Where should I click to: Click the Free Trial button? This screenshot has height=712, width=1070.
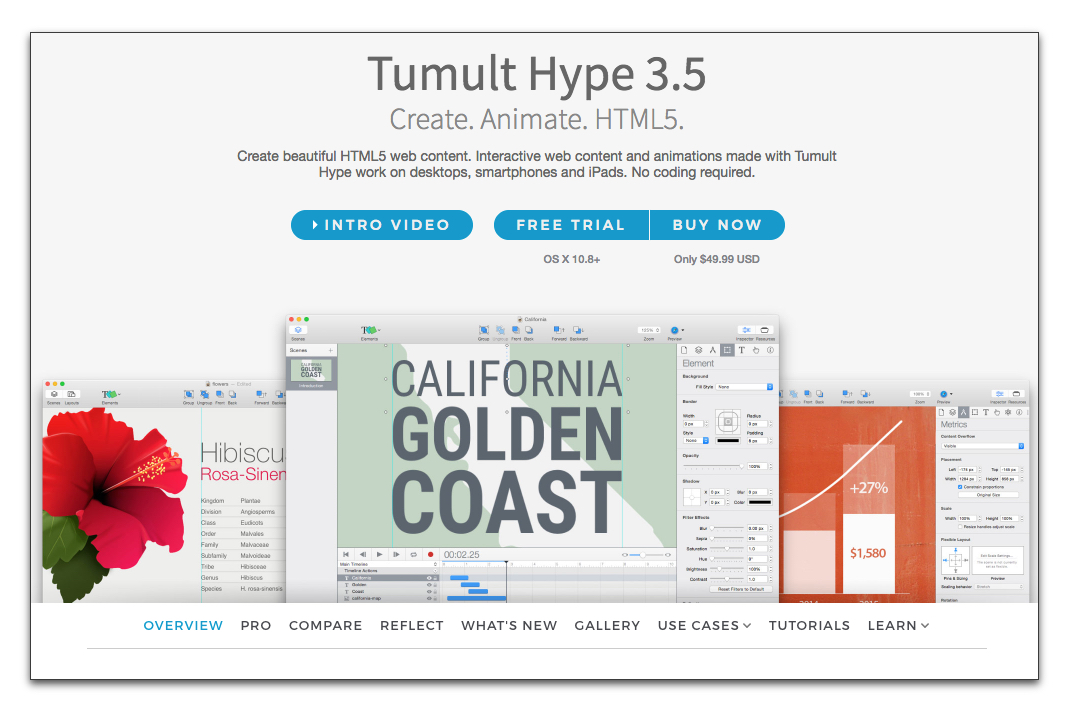tap(571, 225)
